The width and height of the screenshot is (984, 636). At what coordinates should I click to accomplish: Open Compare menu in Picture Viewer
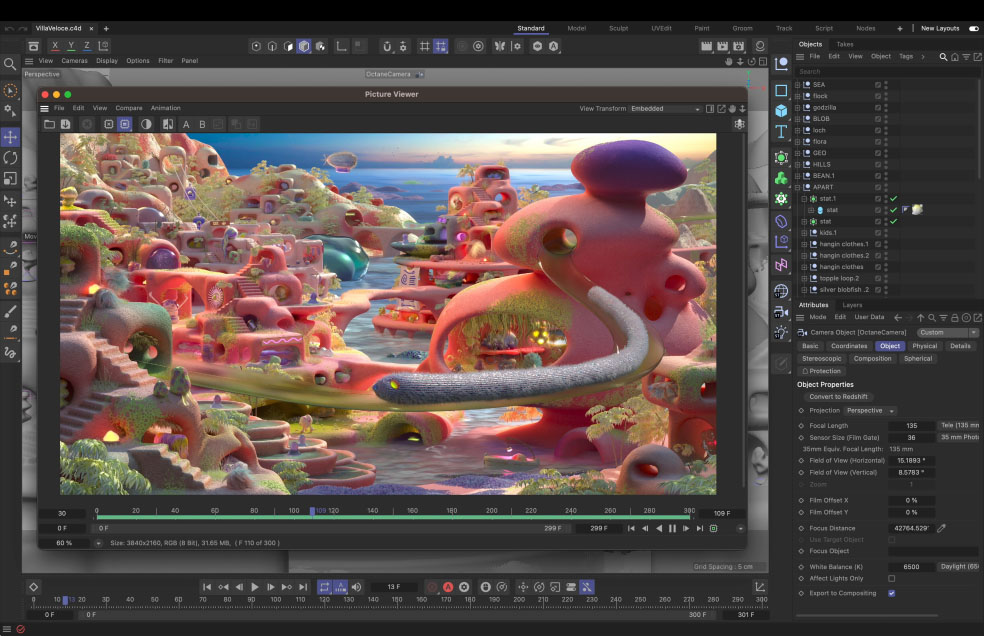(129, 108)
